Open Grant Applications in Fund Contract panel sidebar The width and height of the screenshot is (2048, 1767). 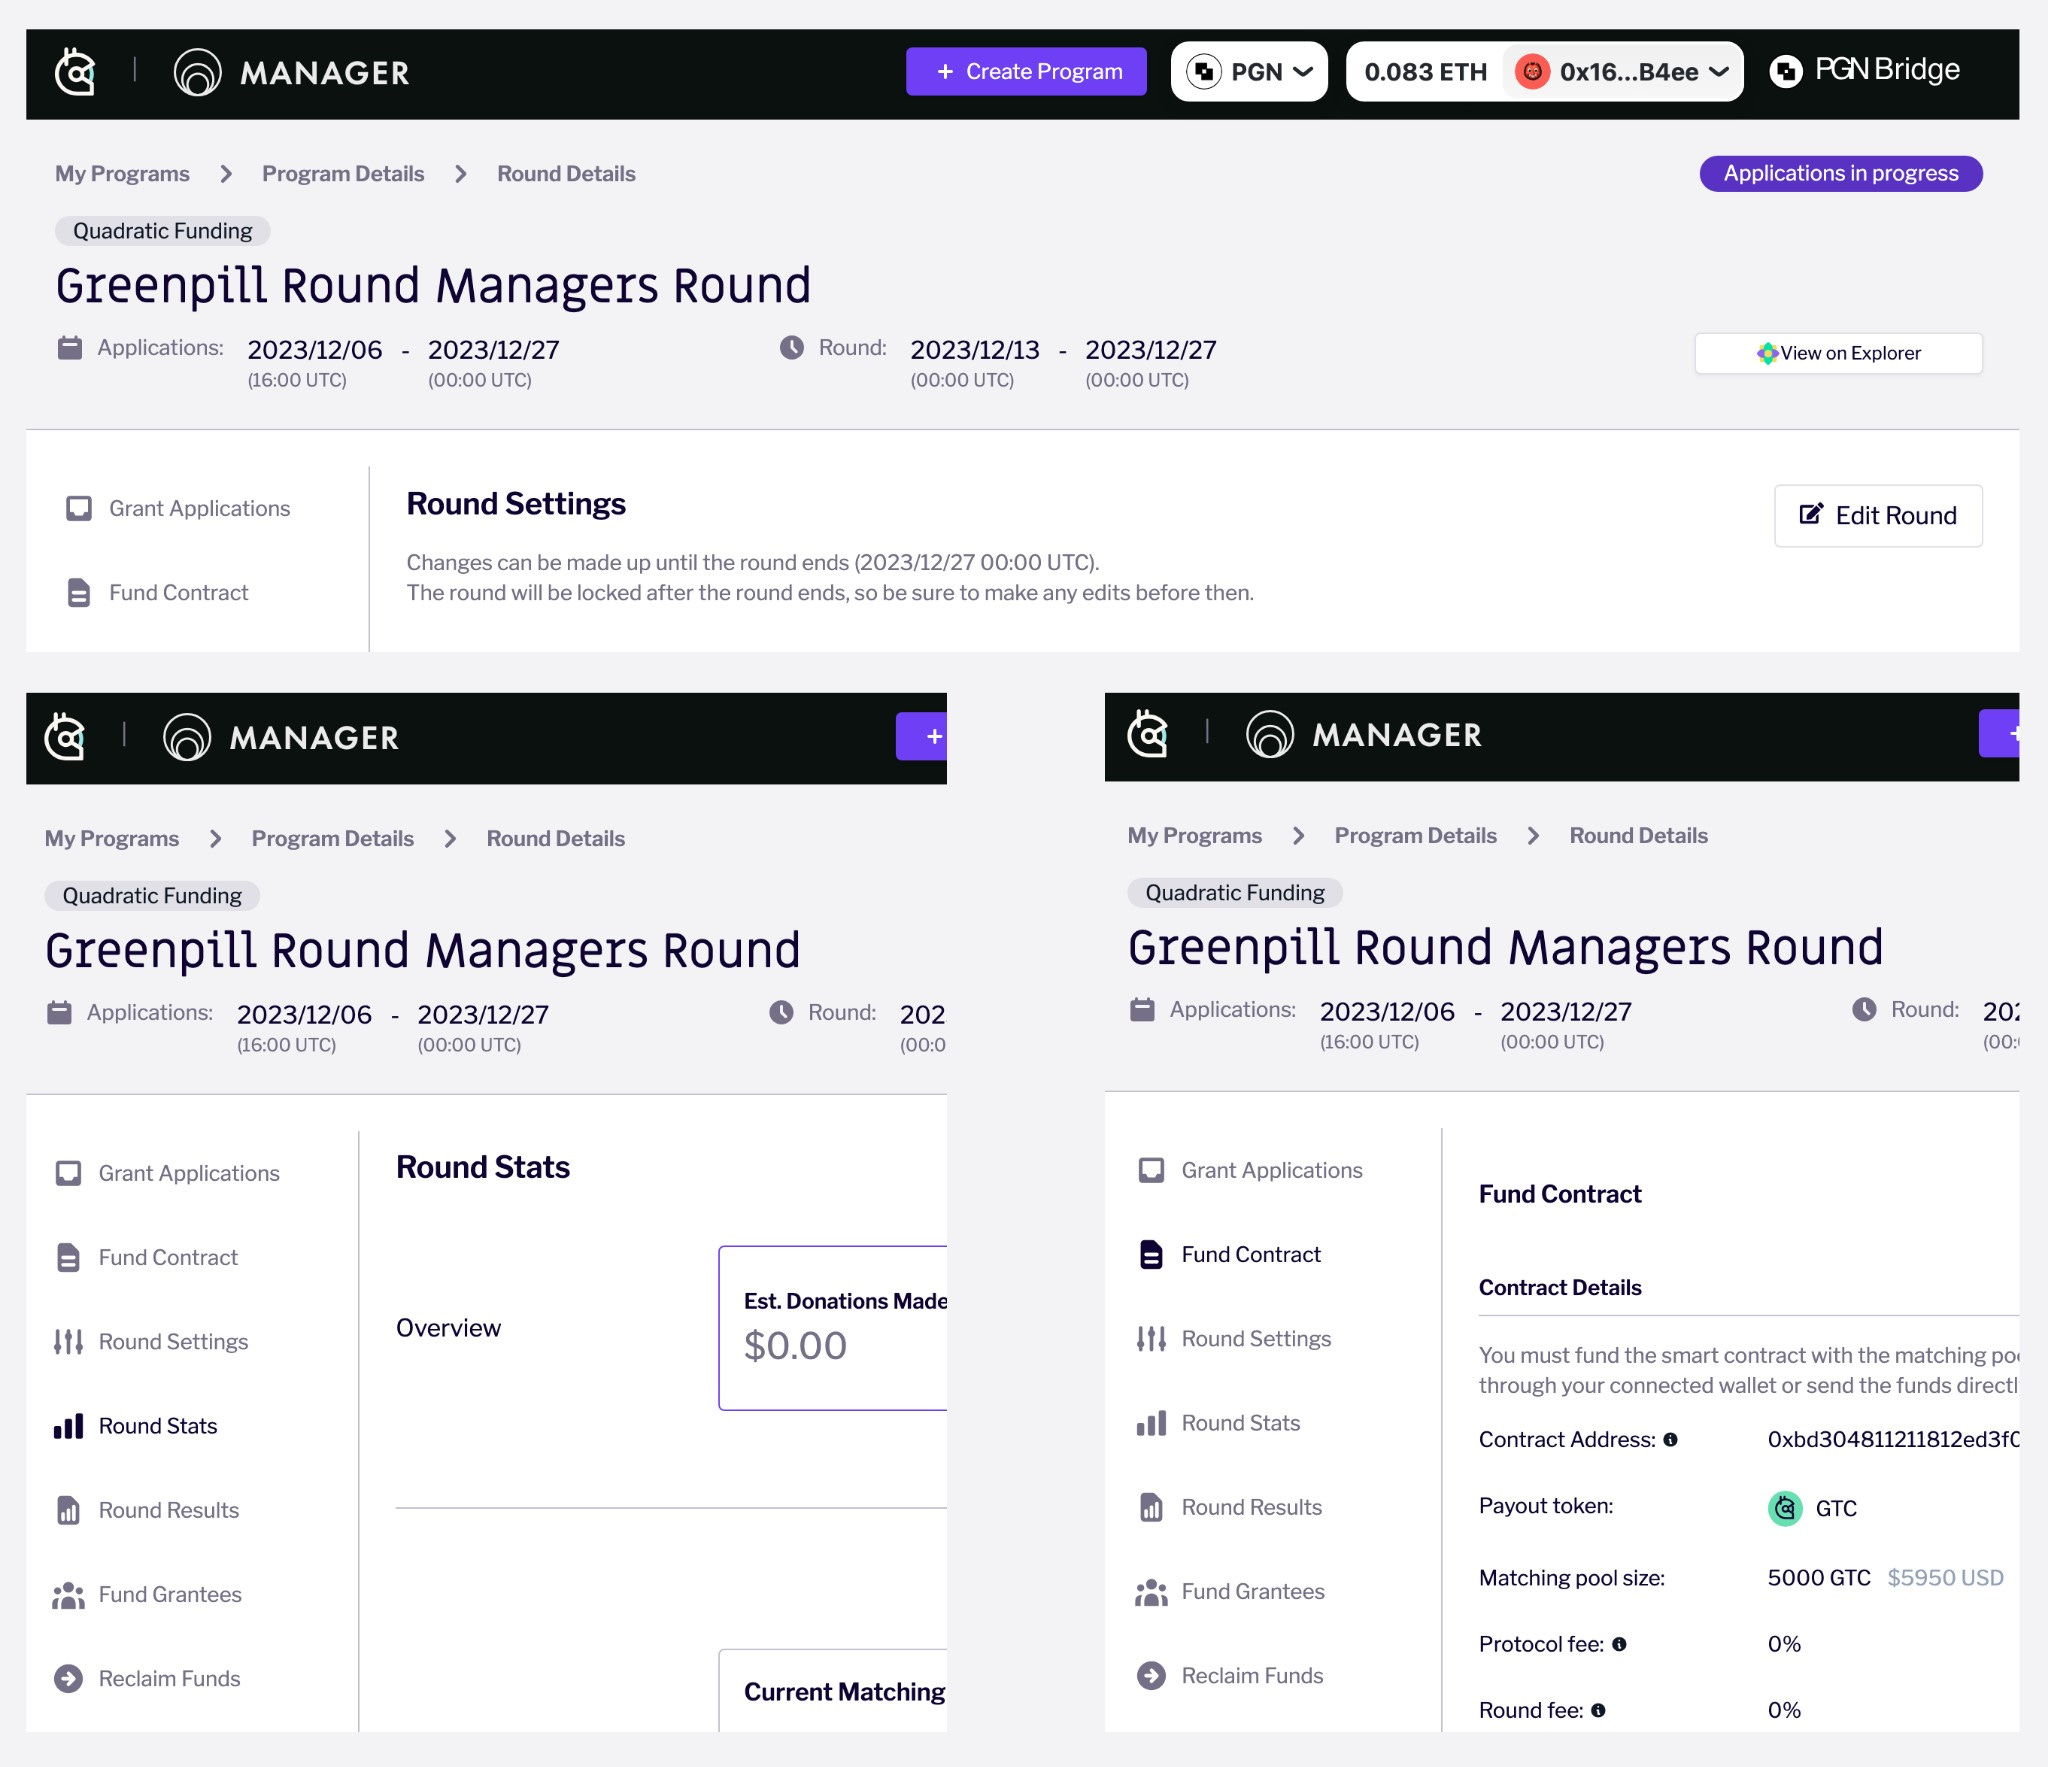click(1251, 1170)
